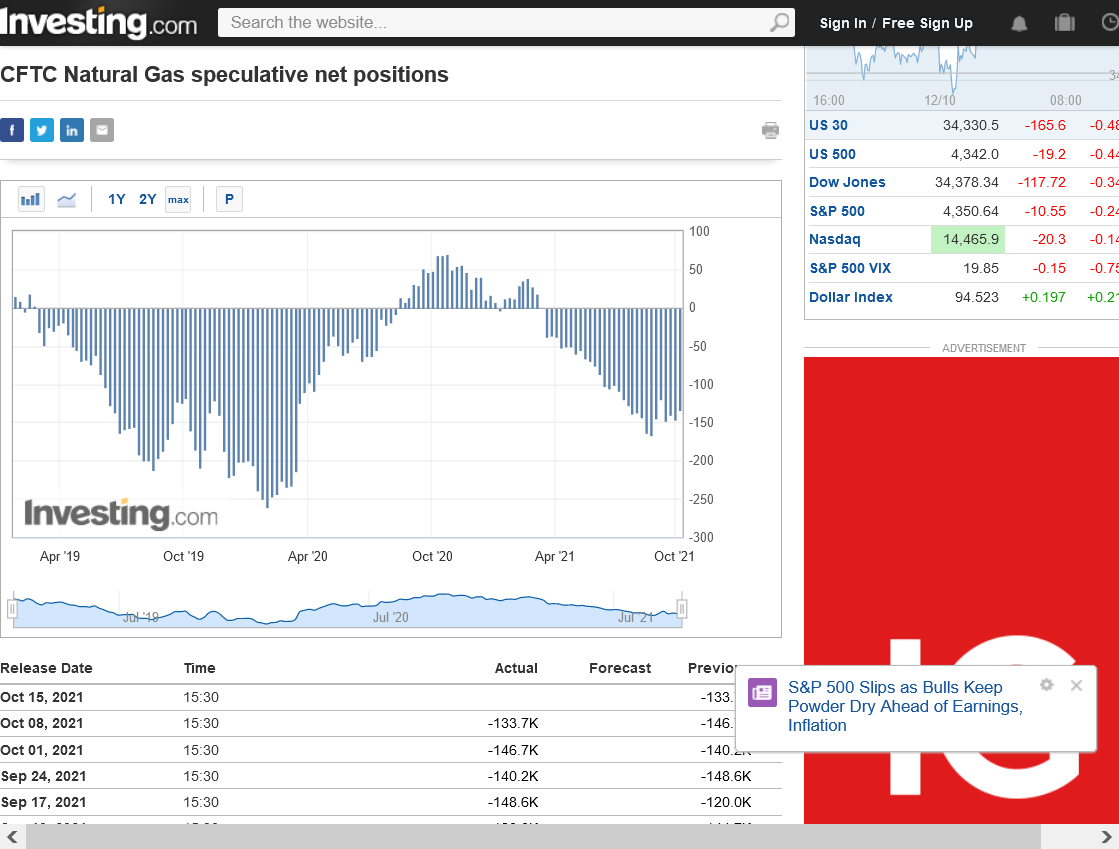
Task: Click the Actual column header
Action: (x=516, y=668)
